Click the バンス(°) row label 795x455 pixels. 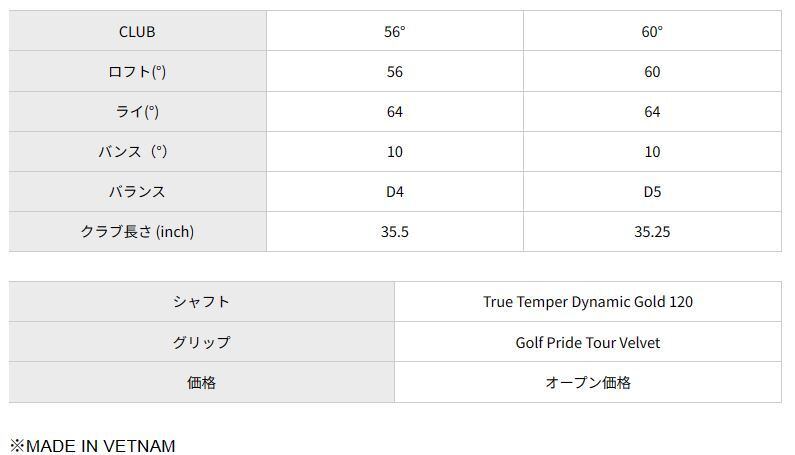(x=137, y=151)
